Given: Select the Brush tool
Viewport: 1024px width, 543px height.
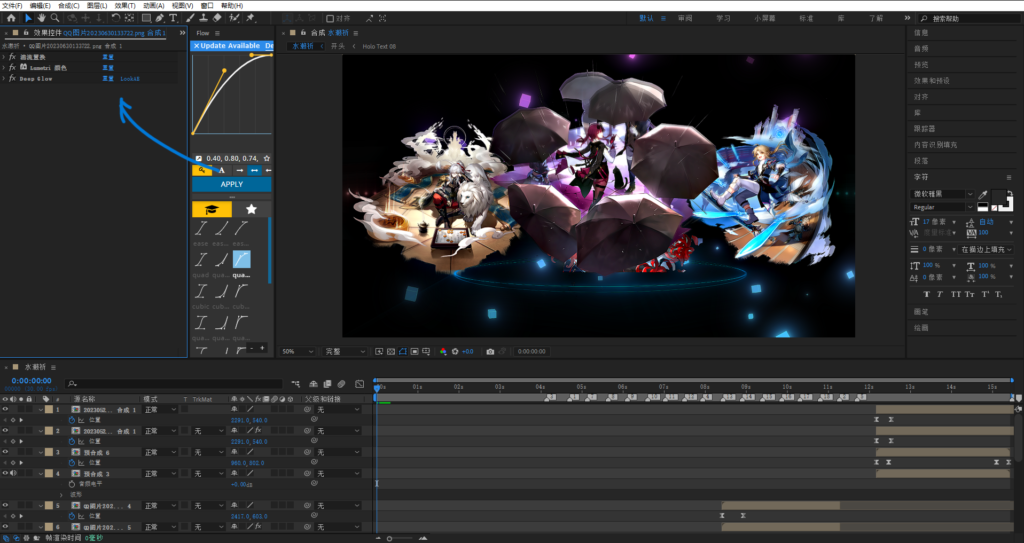Looking at the screenshot, I should 189,18.
